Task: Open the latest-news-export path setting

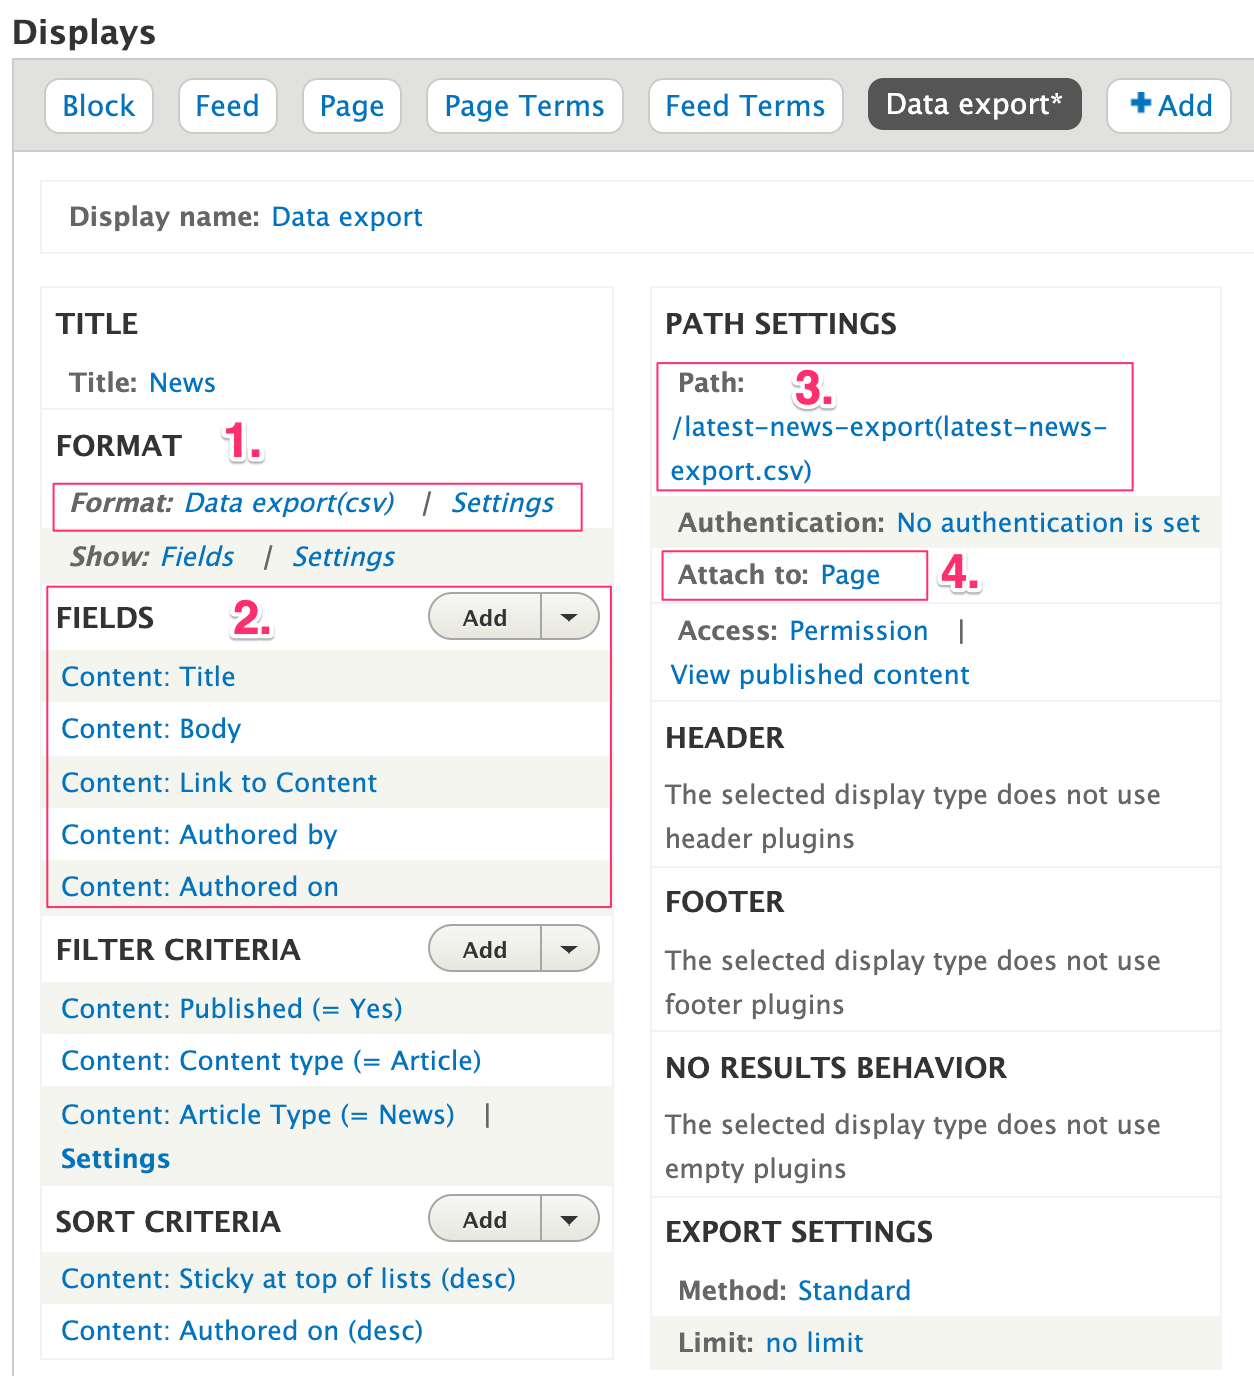Action: [888, 448]
